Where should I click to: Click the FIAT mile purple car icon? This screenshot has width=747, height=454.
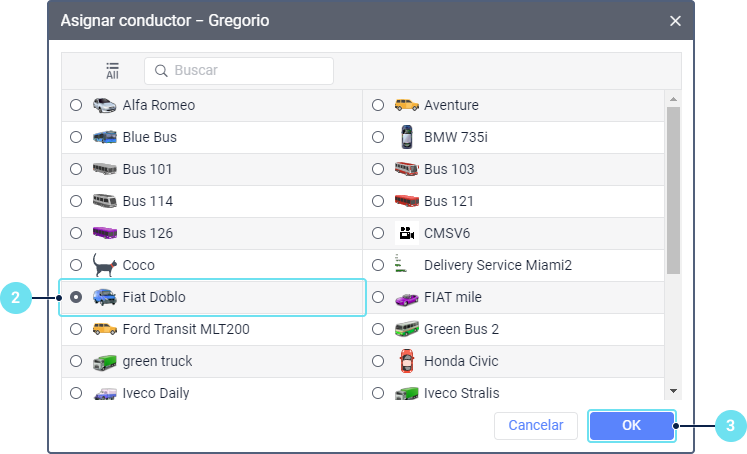pyautogui.click(x=405, y=297)
